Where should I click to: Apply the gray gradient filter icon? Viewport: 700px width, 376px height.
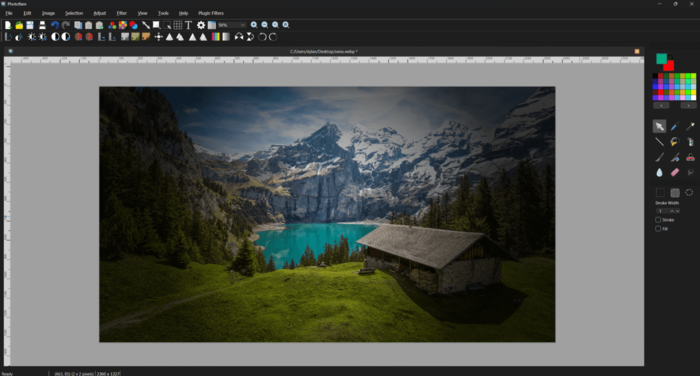(x=226, y=37)
